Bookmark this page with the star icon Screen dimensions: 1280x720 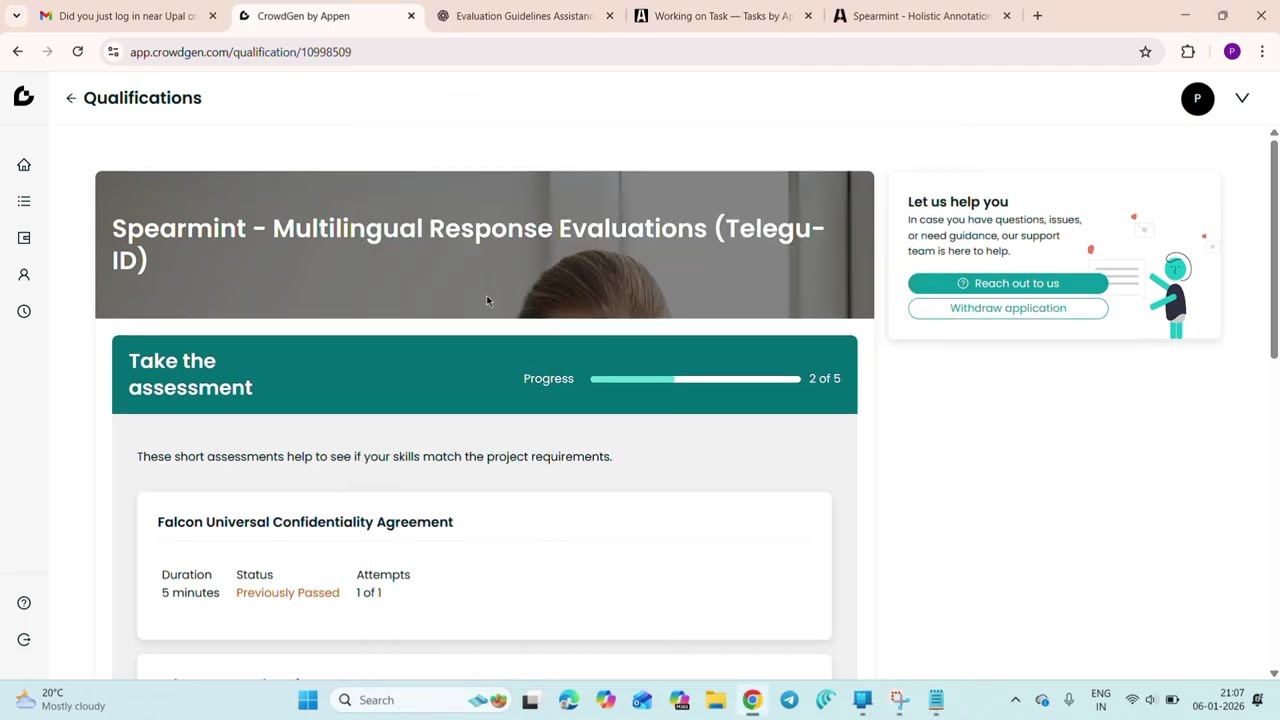click(1145, 52)
